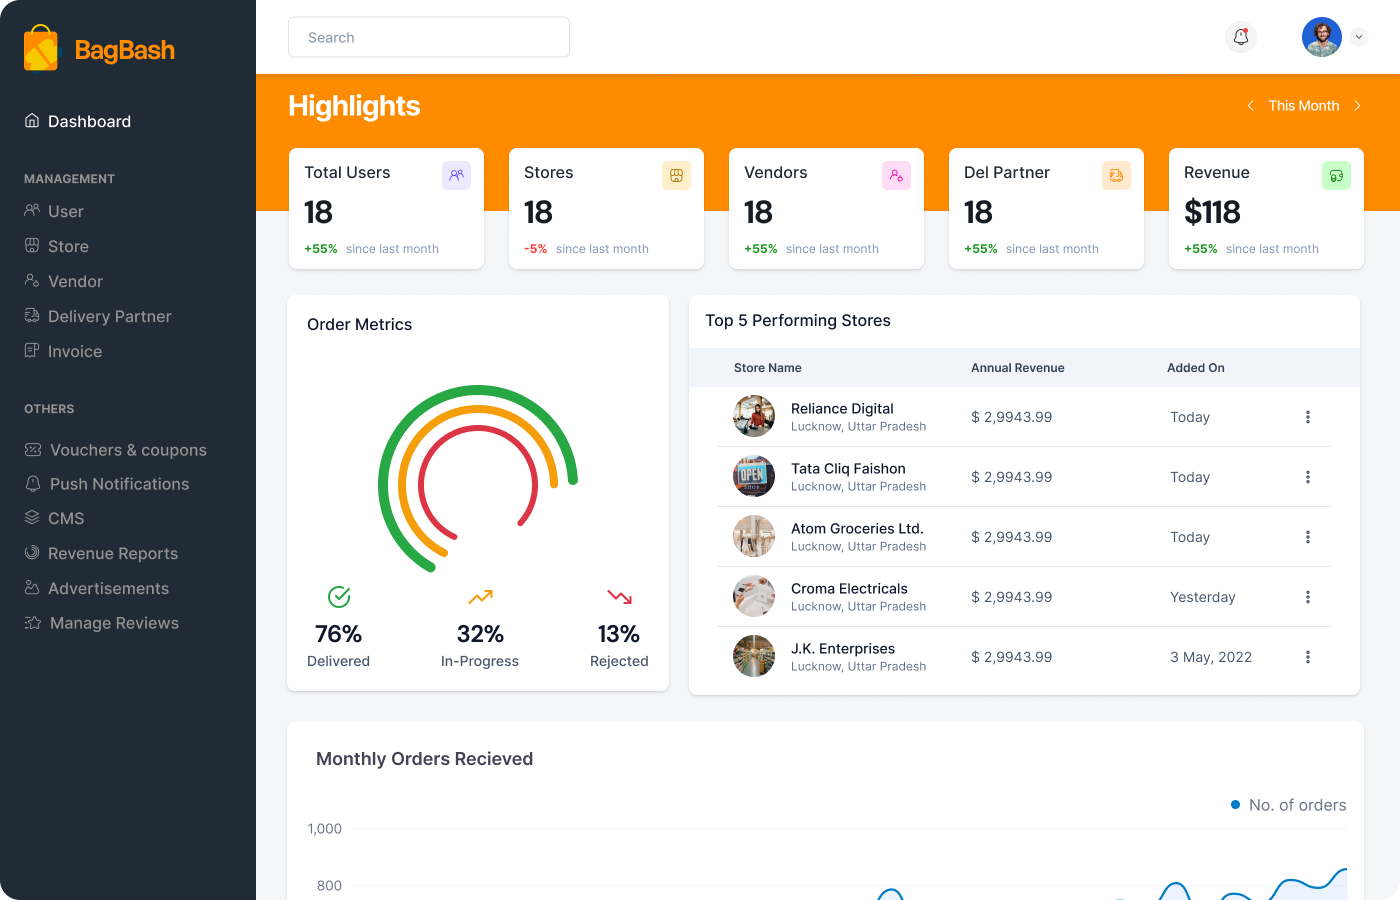Image resolution: width=1400 pixels, height=900 pixels.
Task: Click the Search input field
Action: point(429,37)
